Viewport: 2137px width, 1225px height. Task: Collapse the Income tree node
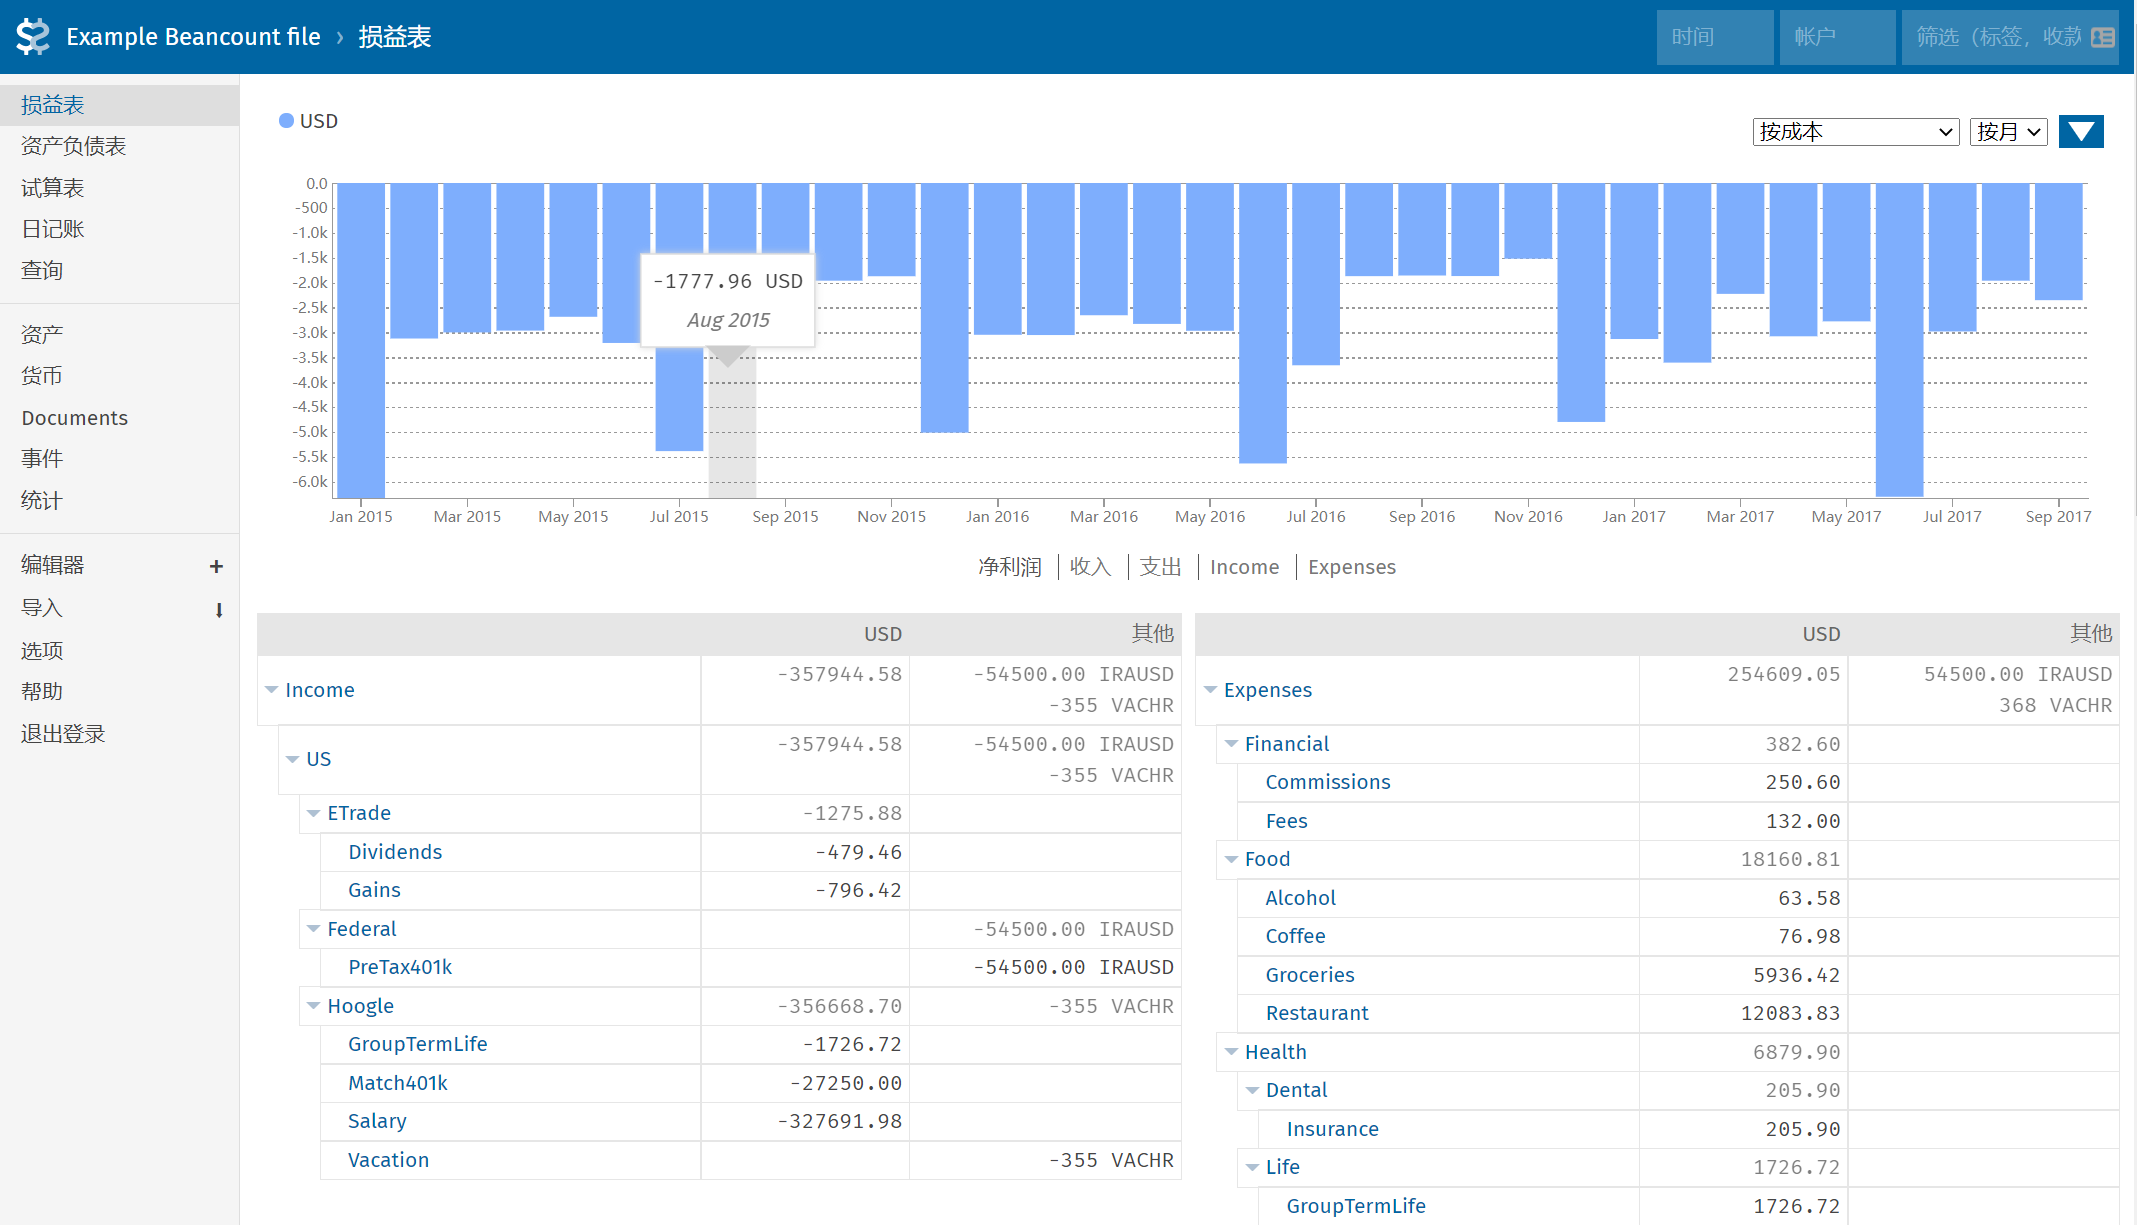pos(271,690)
